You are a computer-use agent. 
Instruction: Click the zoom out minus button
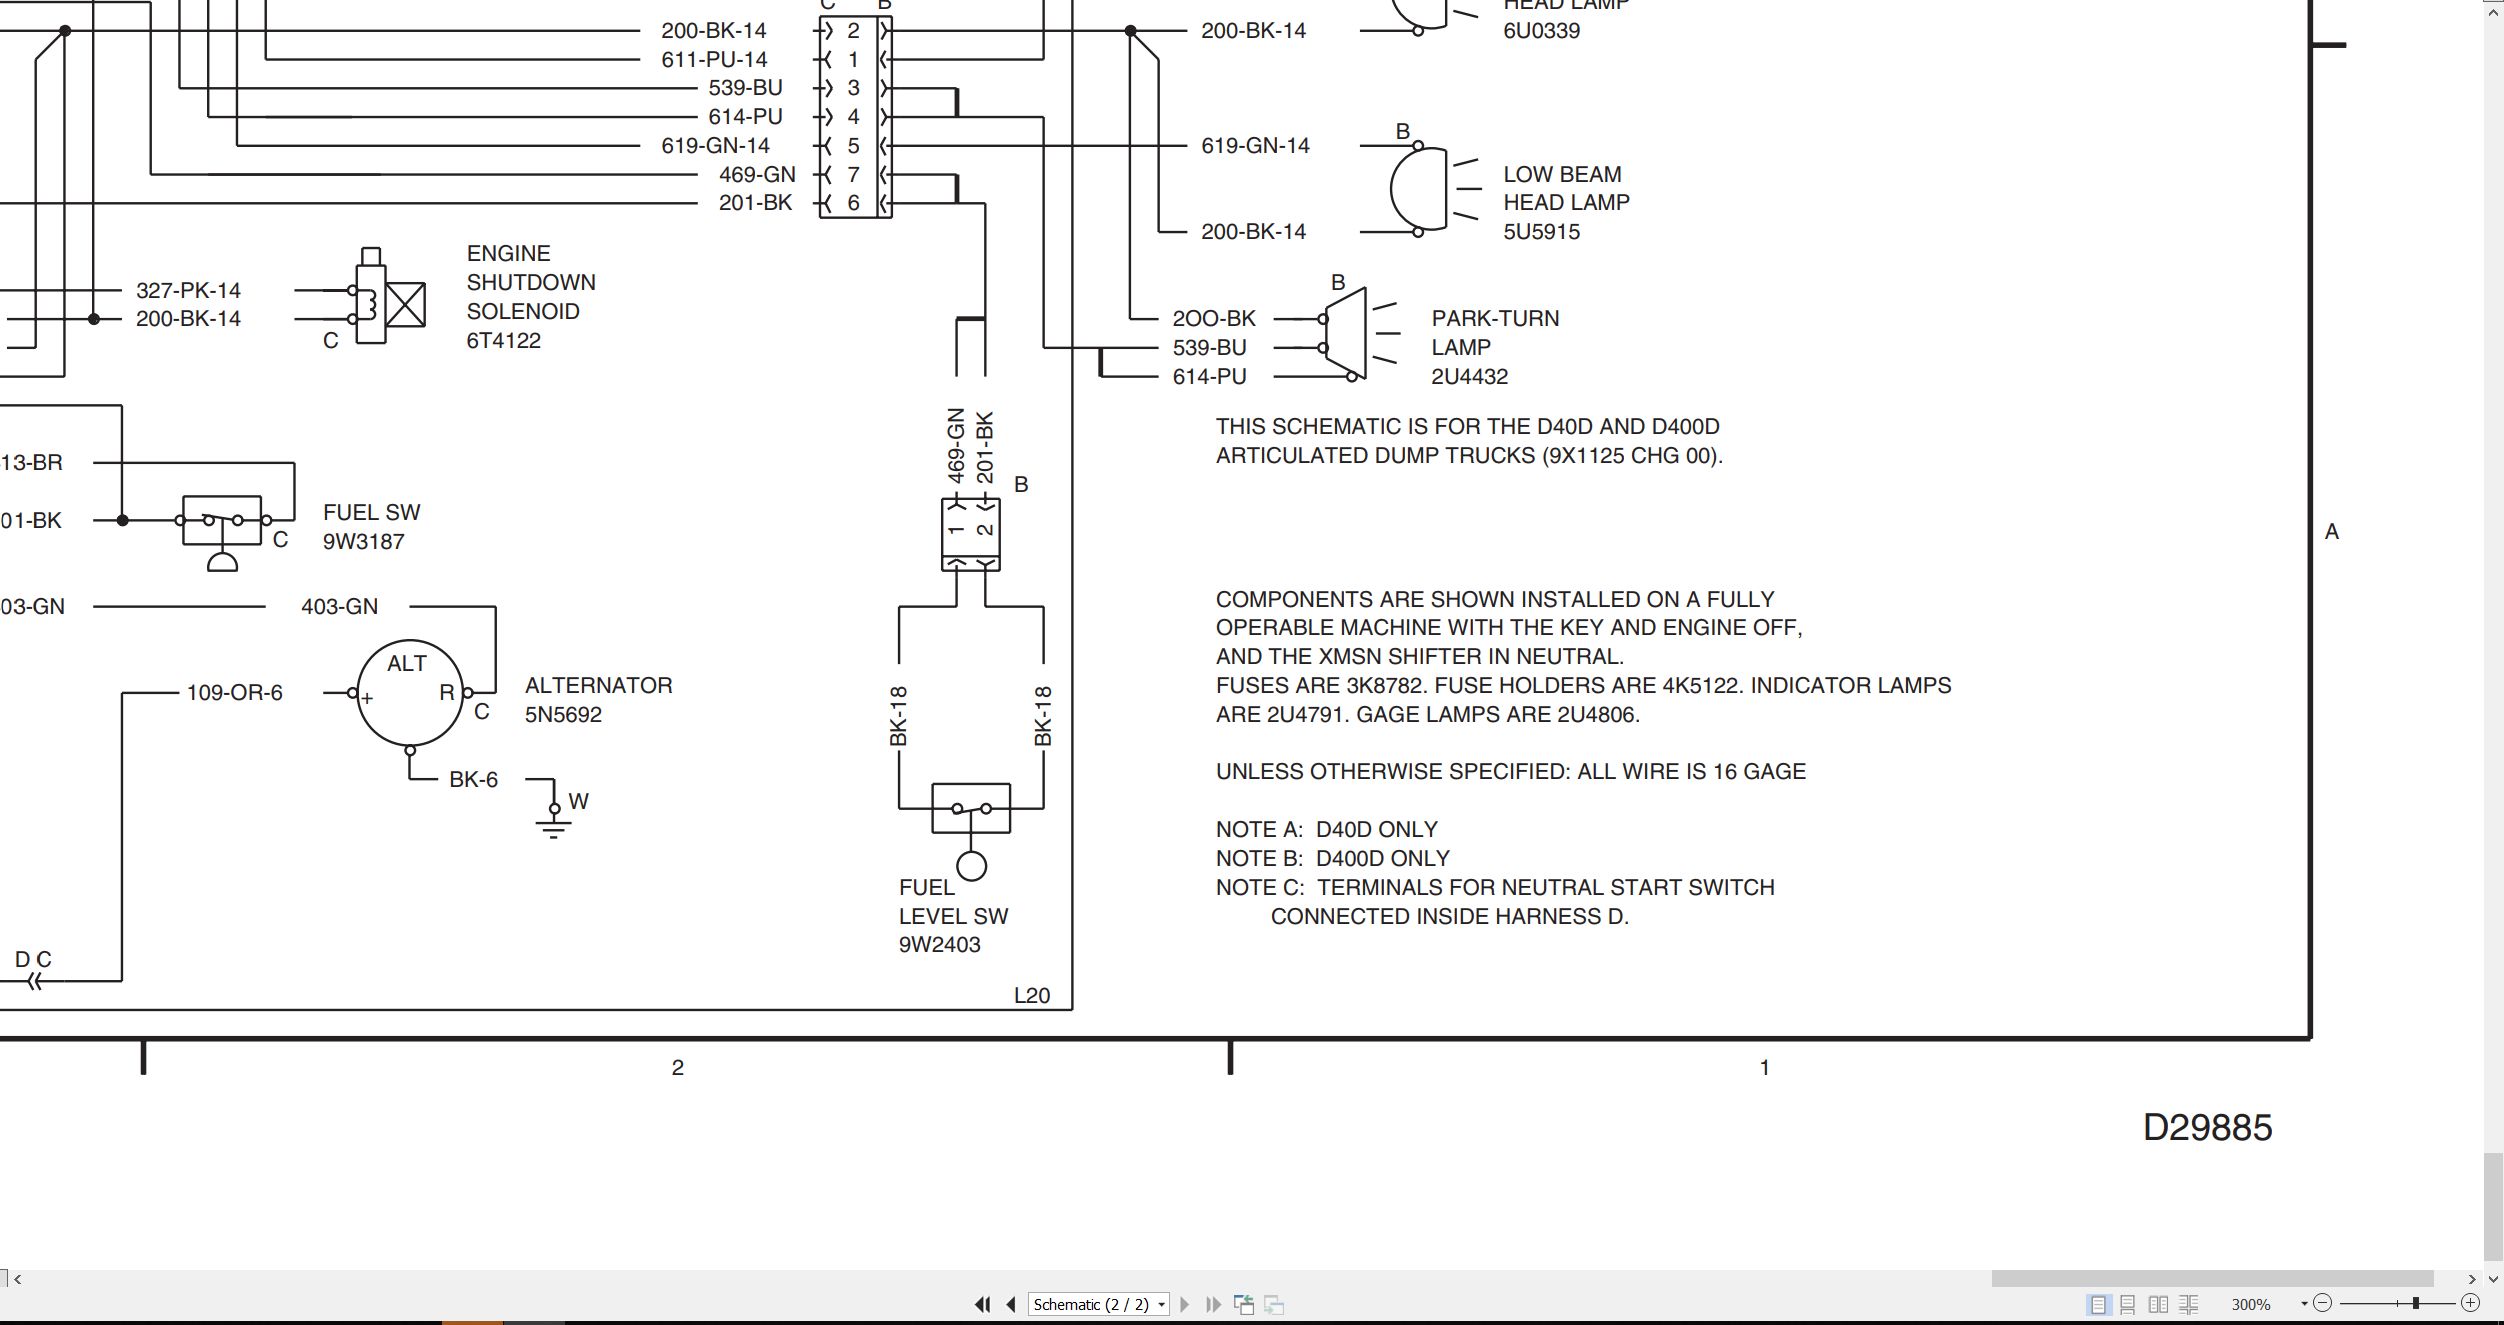pyautogui.click(x=2322, y=1303)
